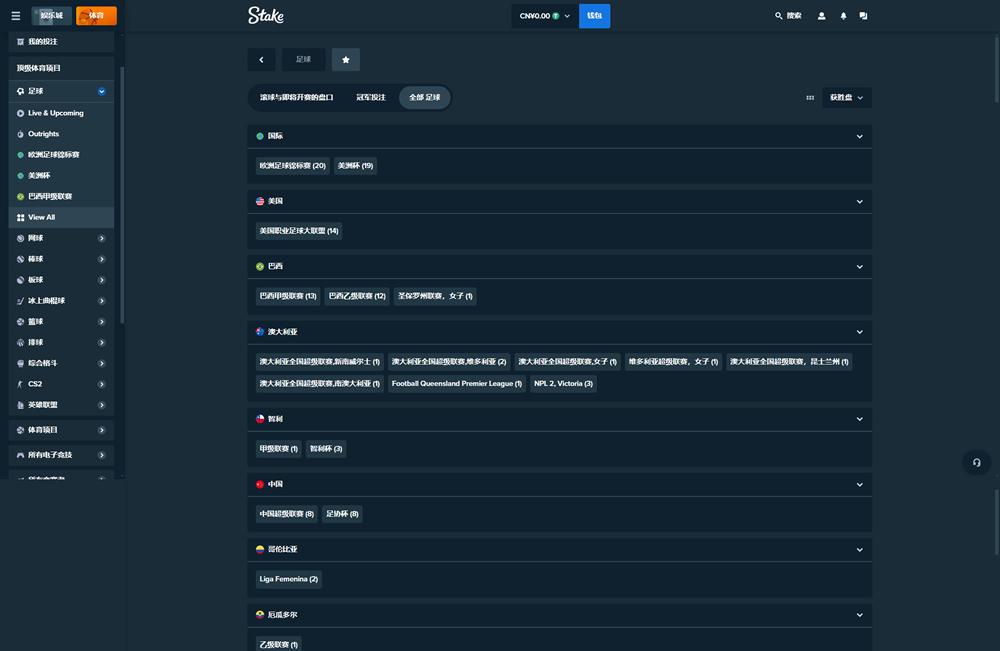Click the 美国 flag icon
Screen dimensions: 1000x651
point(260,201)
